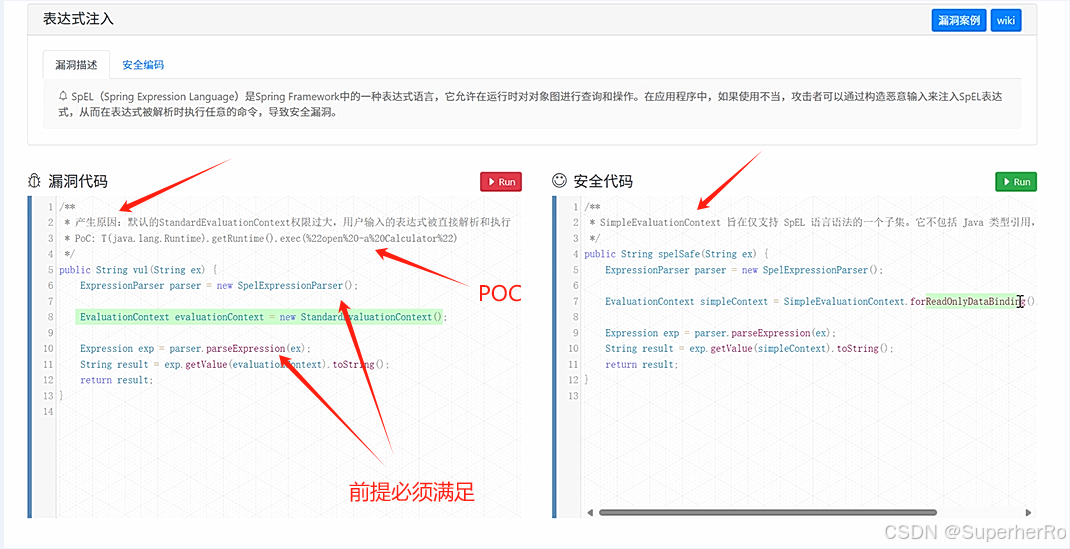Click the PoC comment line with getRuntime().exec
The width and height of the screenshot is (1070, 549).
(261, 238)
